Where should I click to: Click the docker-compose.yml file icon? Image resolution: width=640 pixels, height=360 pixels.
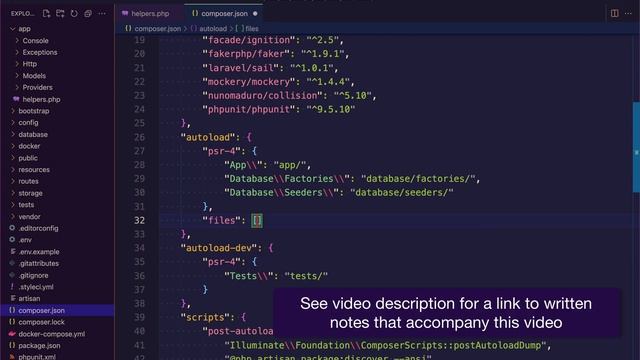12,334
